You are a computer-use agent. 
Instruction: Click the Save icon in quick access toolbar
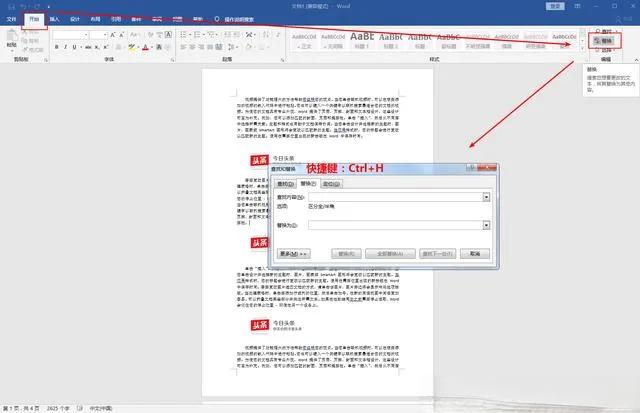click(x=11, y=7)
